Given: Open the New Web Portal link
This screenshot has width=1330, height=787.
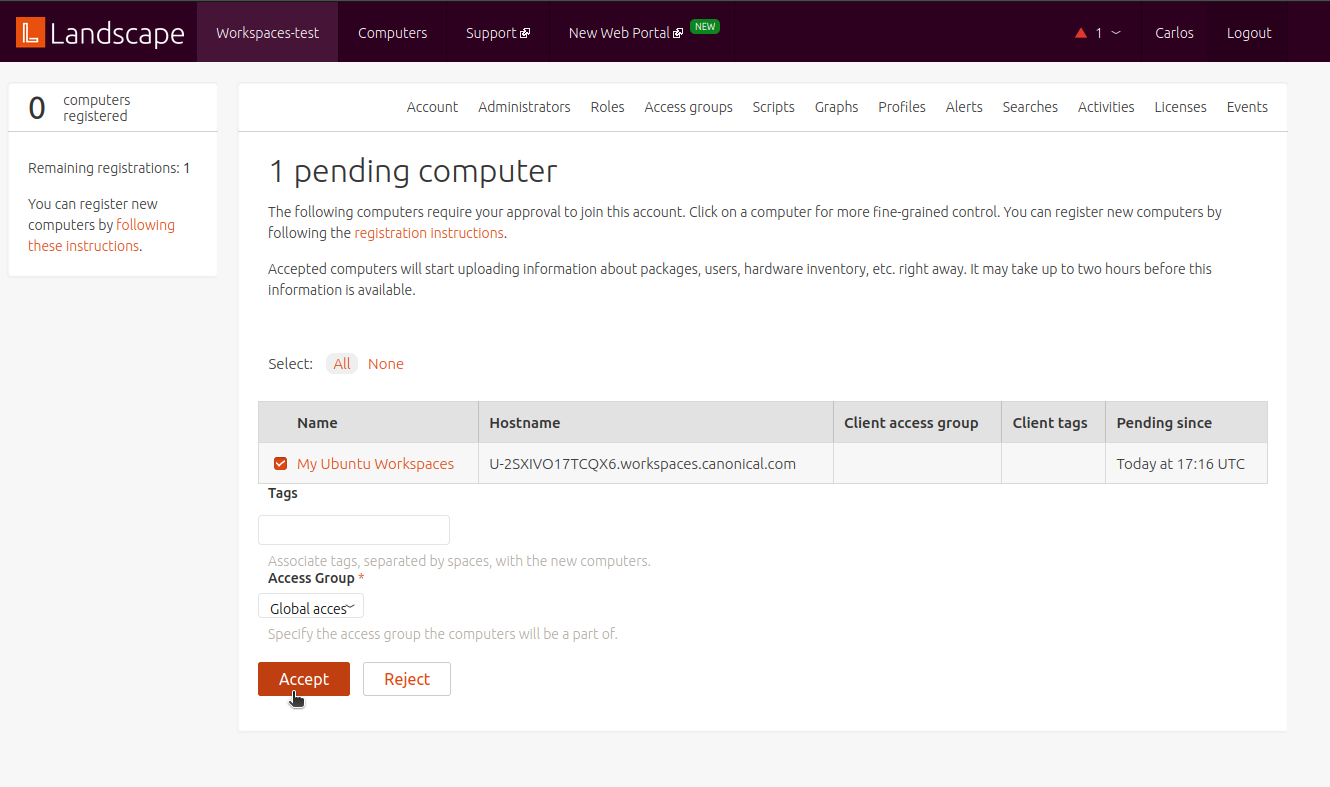Looking at the screenshot, I should click(x=626, y=32).
